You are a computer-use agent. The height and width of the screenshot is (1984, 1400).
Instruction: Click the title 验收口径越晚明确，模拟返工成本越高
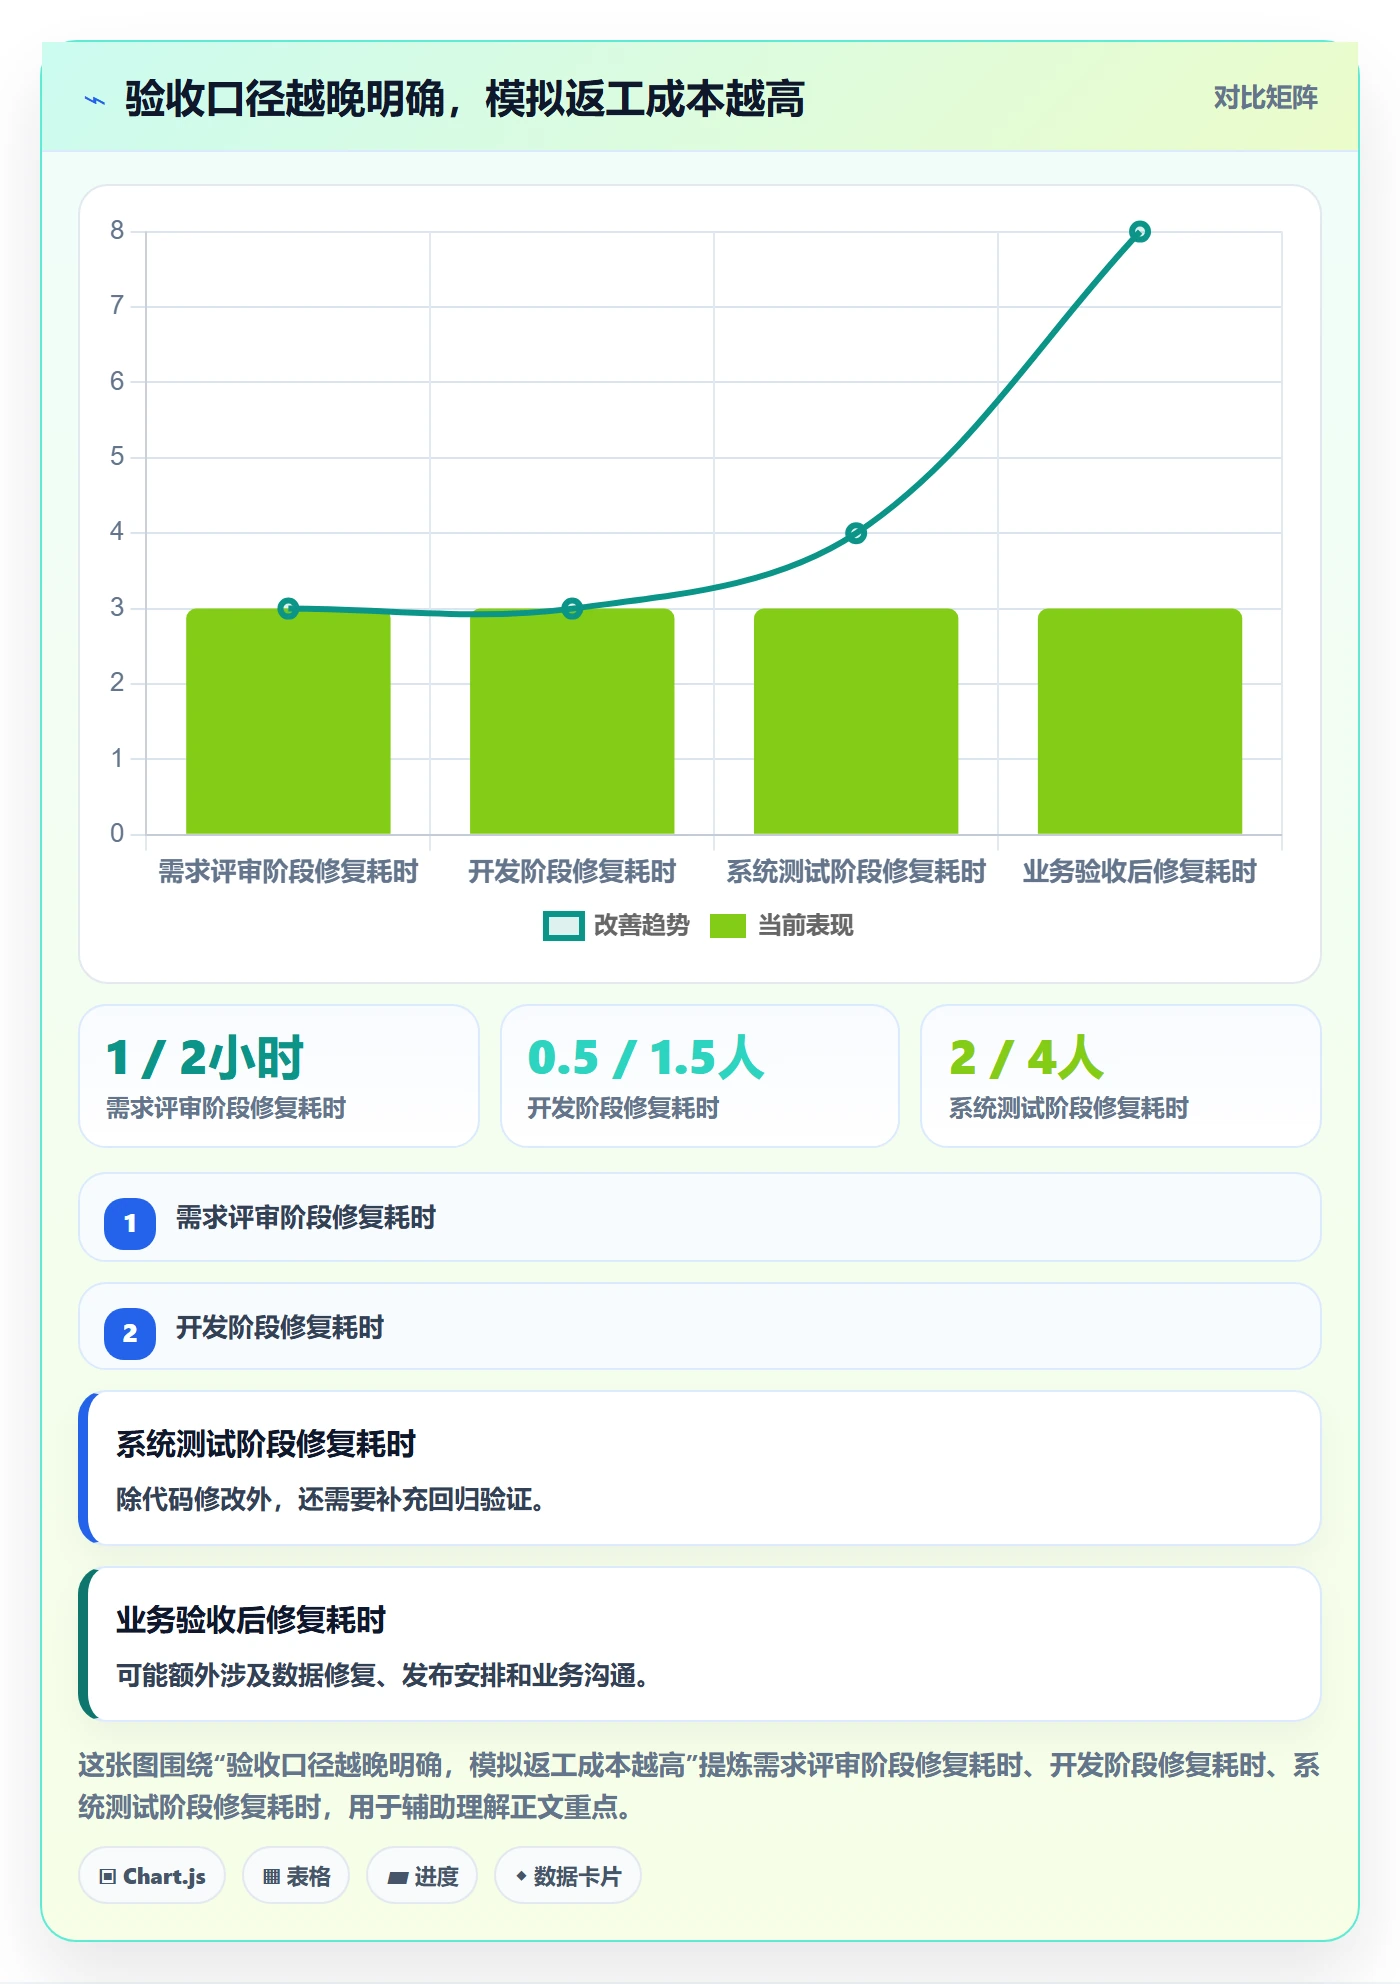pyautogui.click(x=465, y=99)
